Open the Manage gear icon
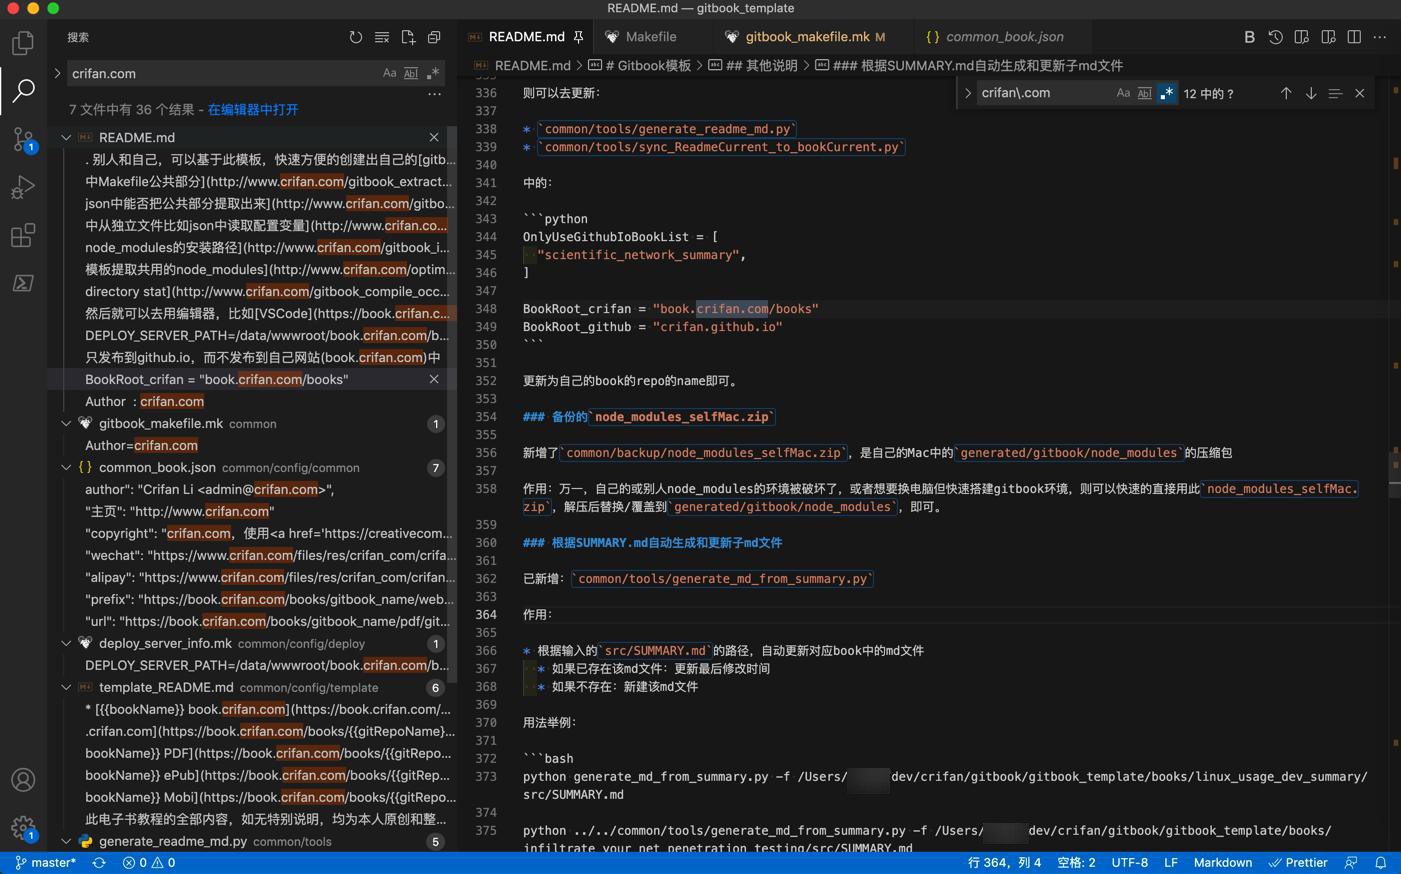The width and height of the screenshot is (1401, 874). pyautogui.click(x=22, y=828)
